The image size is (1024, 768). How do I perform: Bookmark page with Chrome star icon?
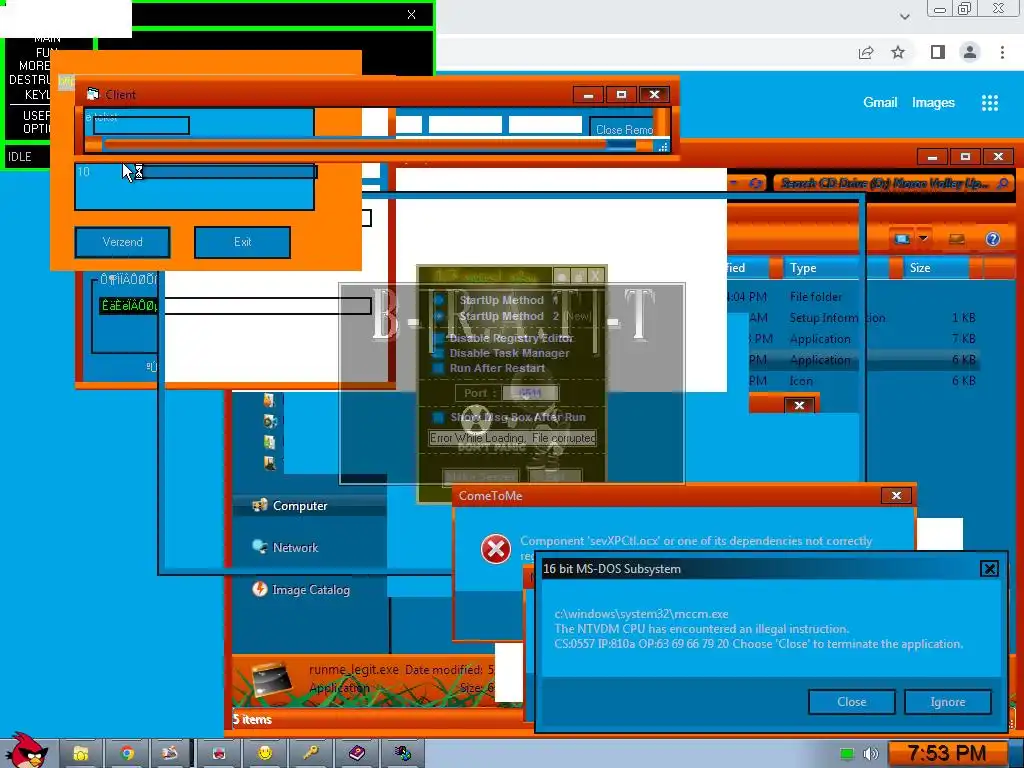tap(899, 52)
